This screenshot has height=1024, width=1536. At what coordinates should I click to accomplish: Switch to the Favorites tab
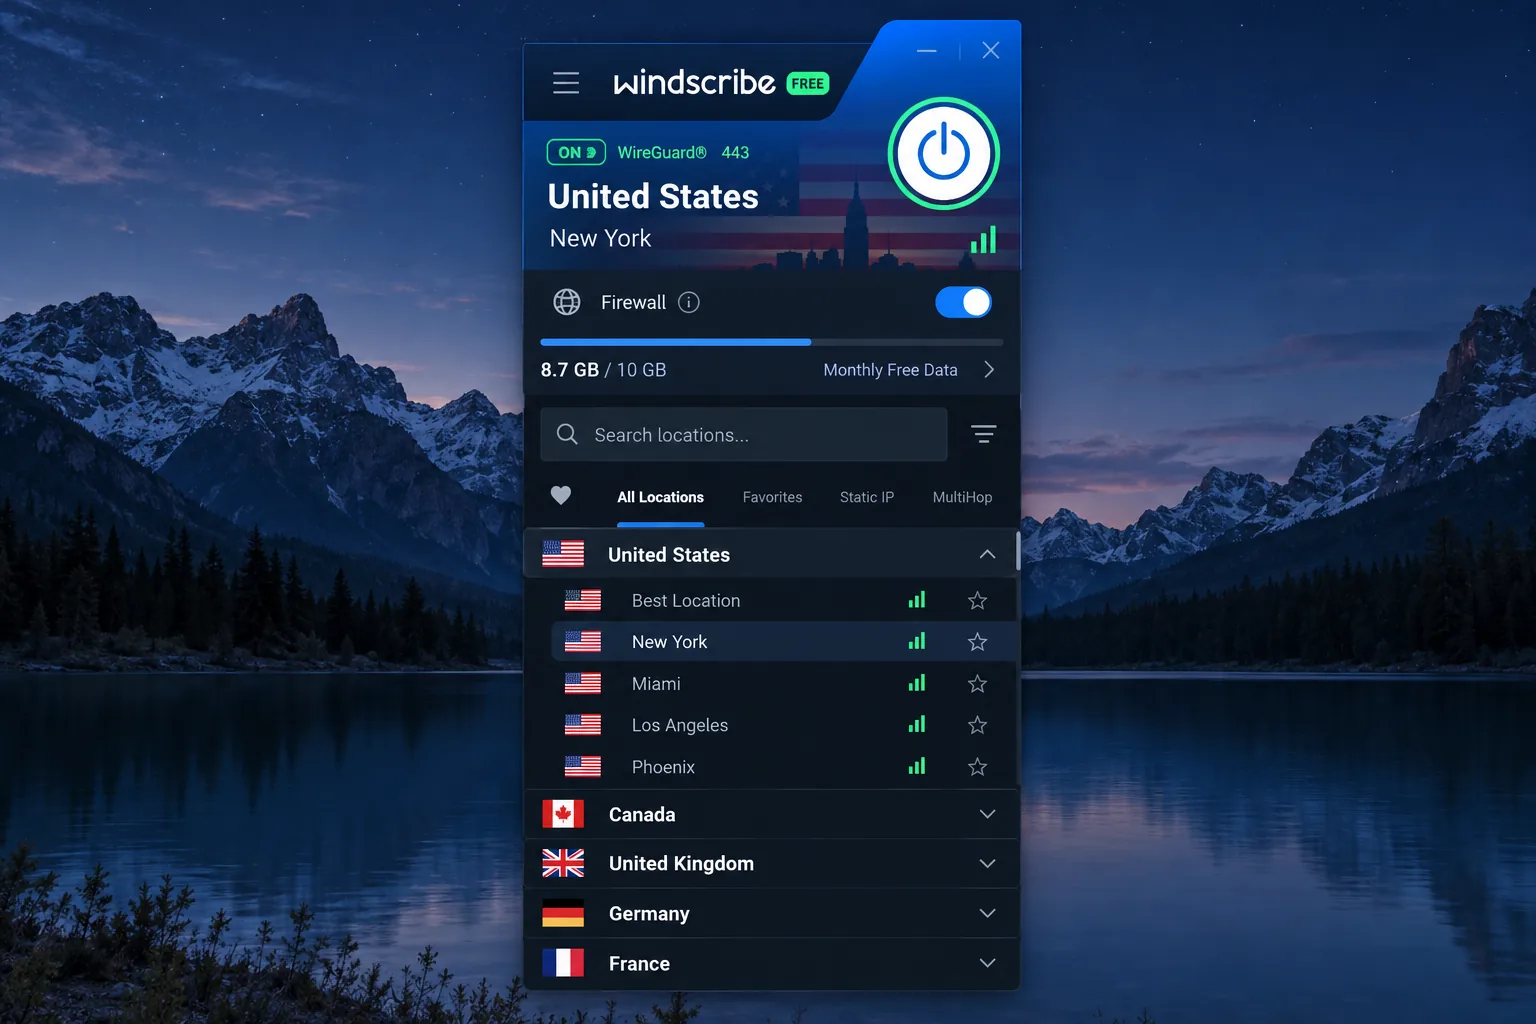click(772, 497)
